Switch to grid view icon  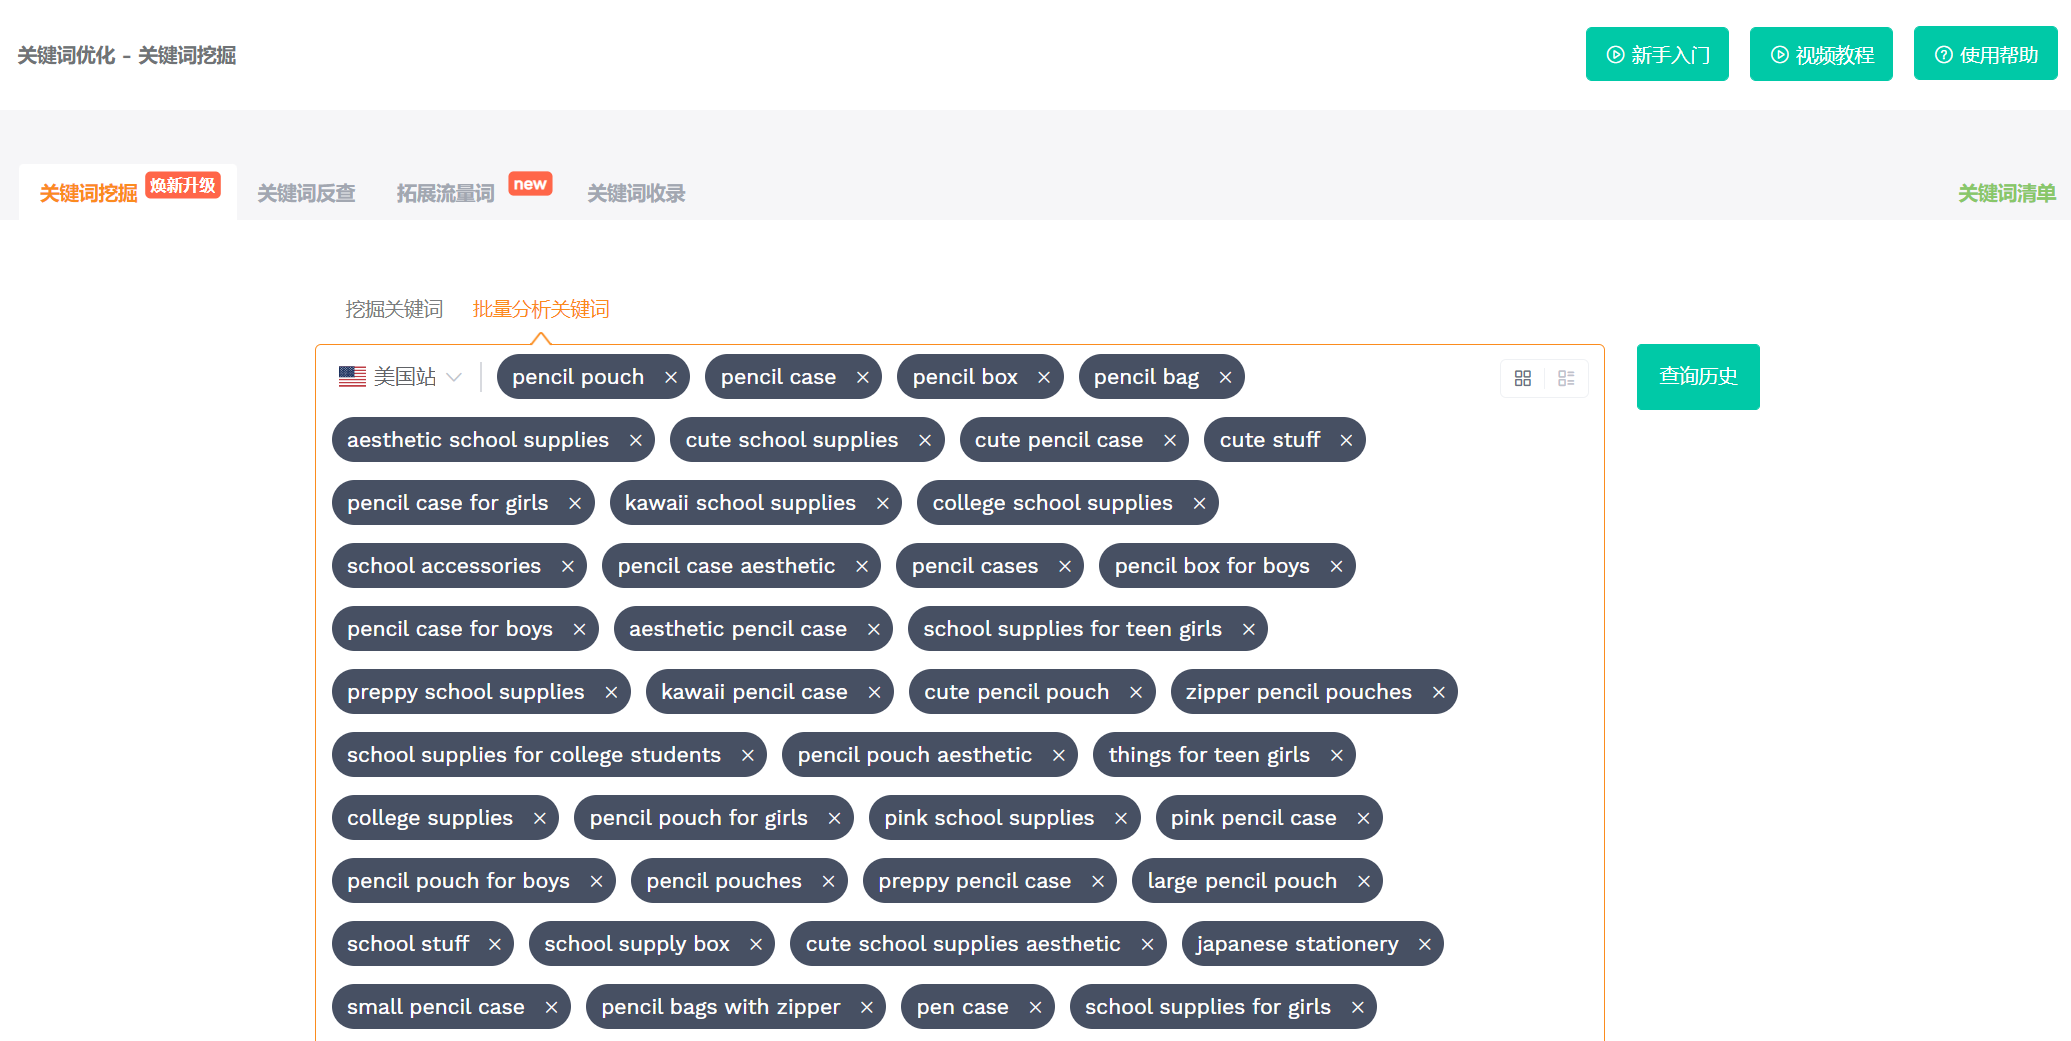pyautogui.click(x=1523, y=378)
